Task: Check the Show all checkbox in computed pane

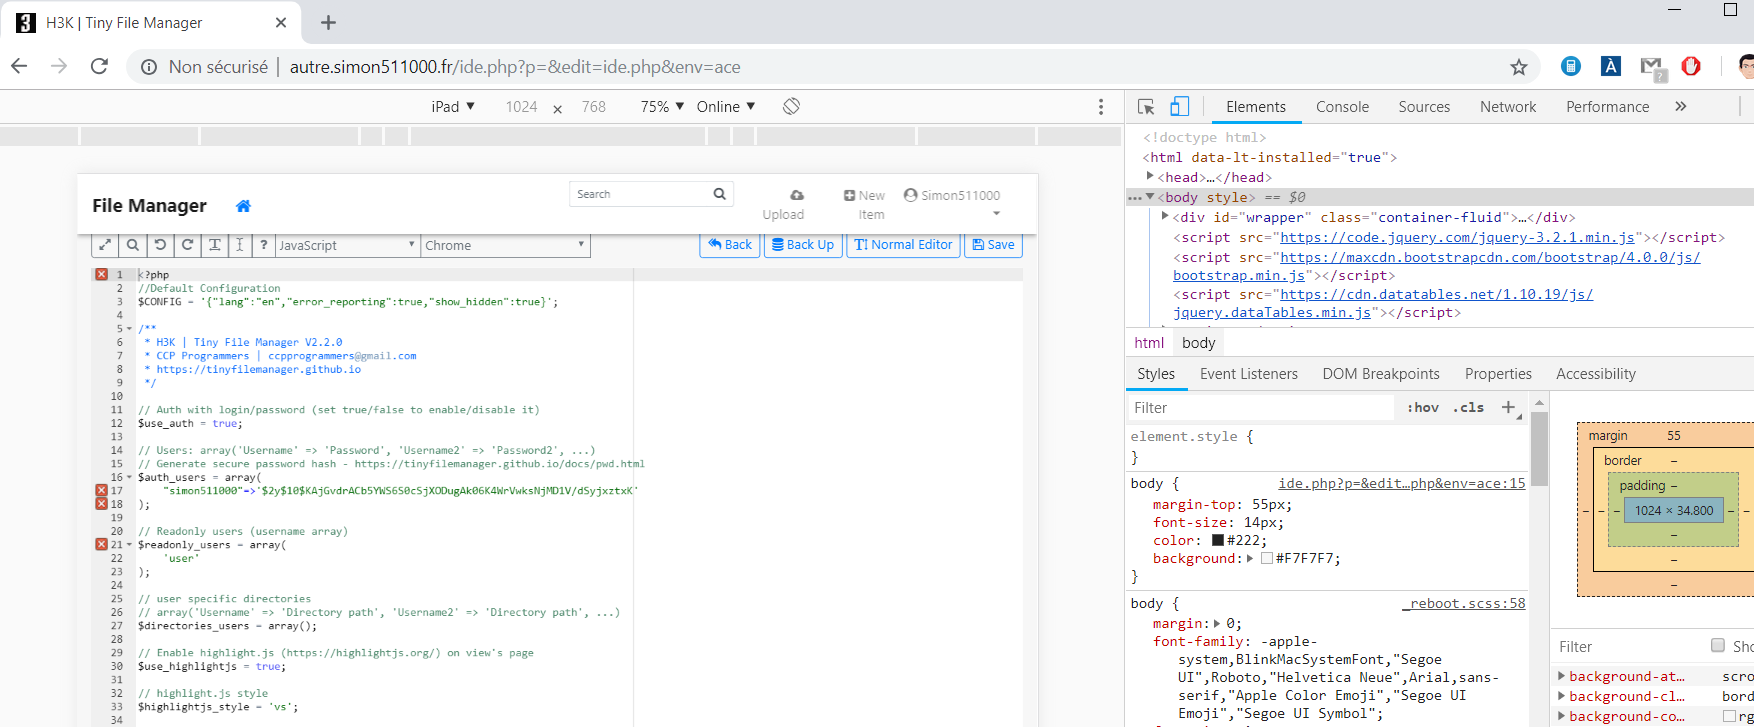Action: coord(1718,646)
